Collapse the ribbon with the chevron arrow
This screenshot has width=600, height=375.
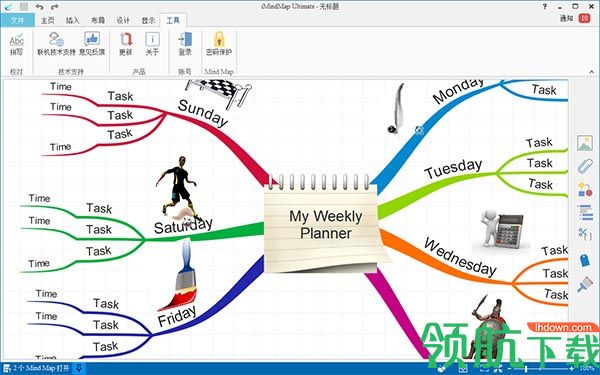[x=592, y=72]
